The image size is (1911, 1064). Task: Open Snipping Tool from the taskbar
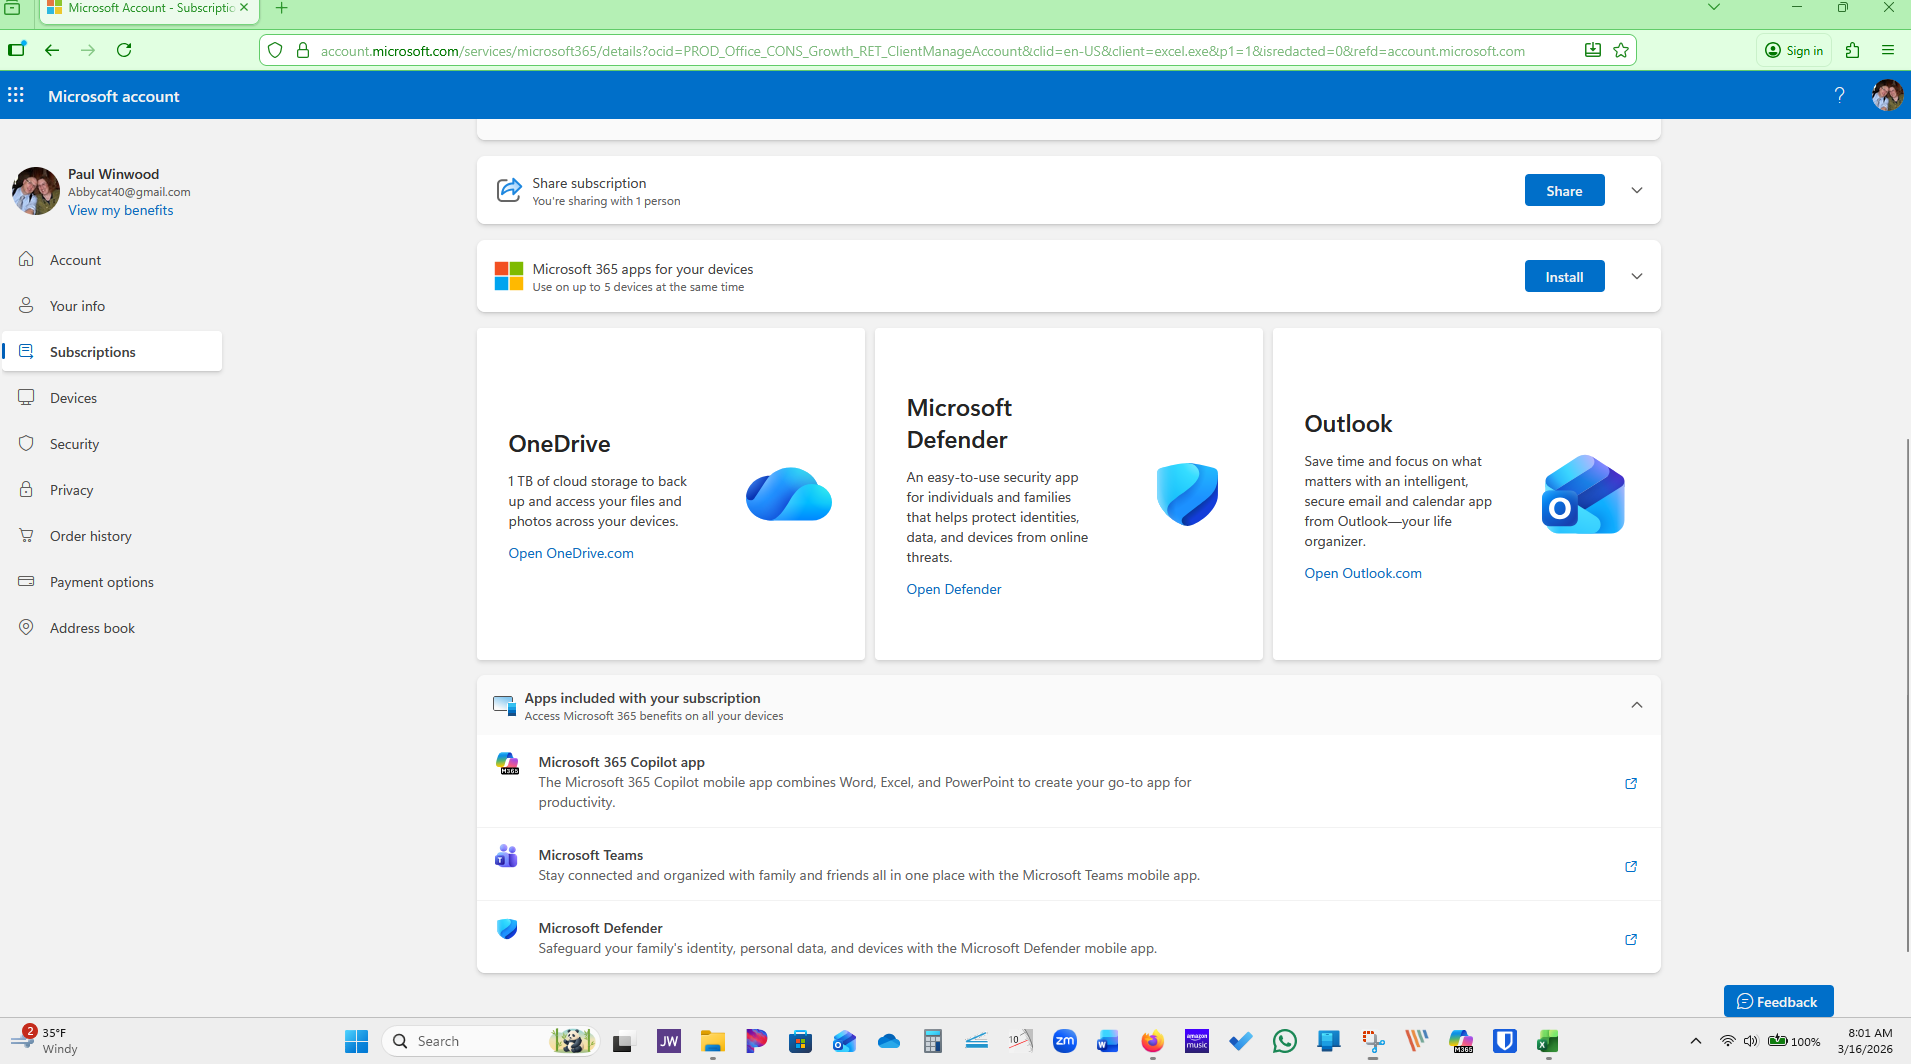click(x=1373, y=1041)
